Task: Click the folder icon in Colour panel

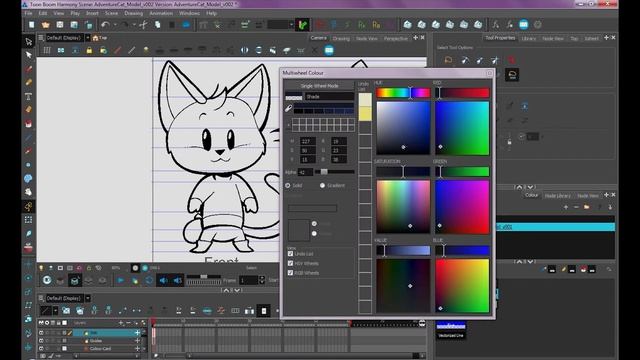Action: coord(587,207)
